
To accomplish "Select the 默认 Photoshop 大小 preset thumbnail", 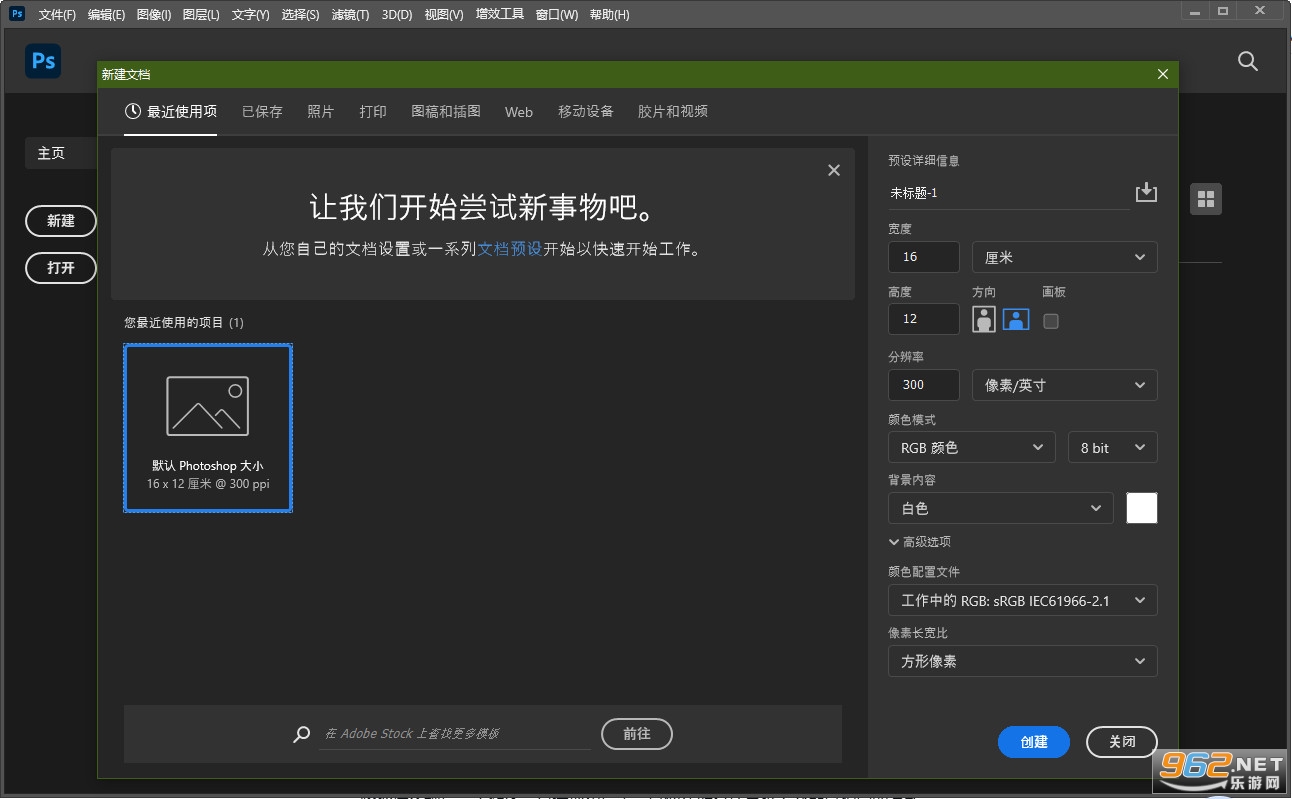I will [x=208, y=428].
